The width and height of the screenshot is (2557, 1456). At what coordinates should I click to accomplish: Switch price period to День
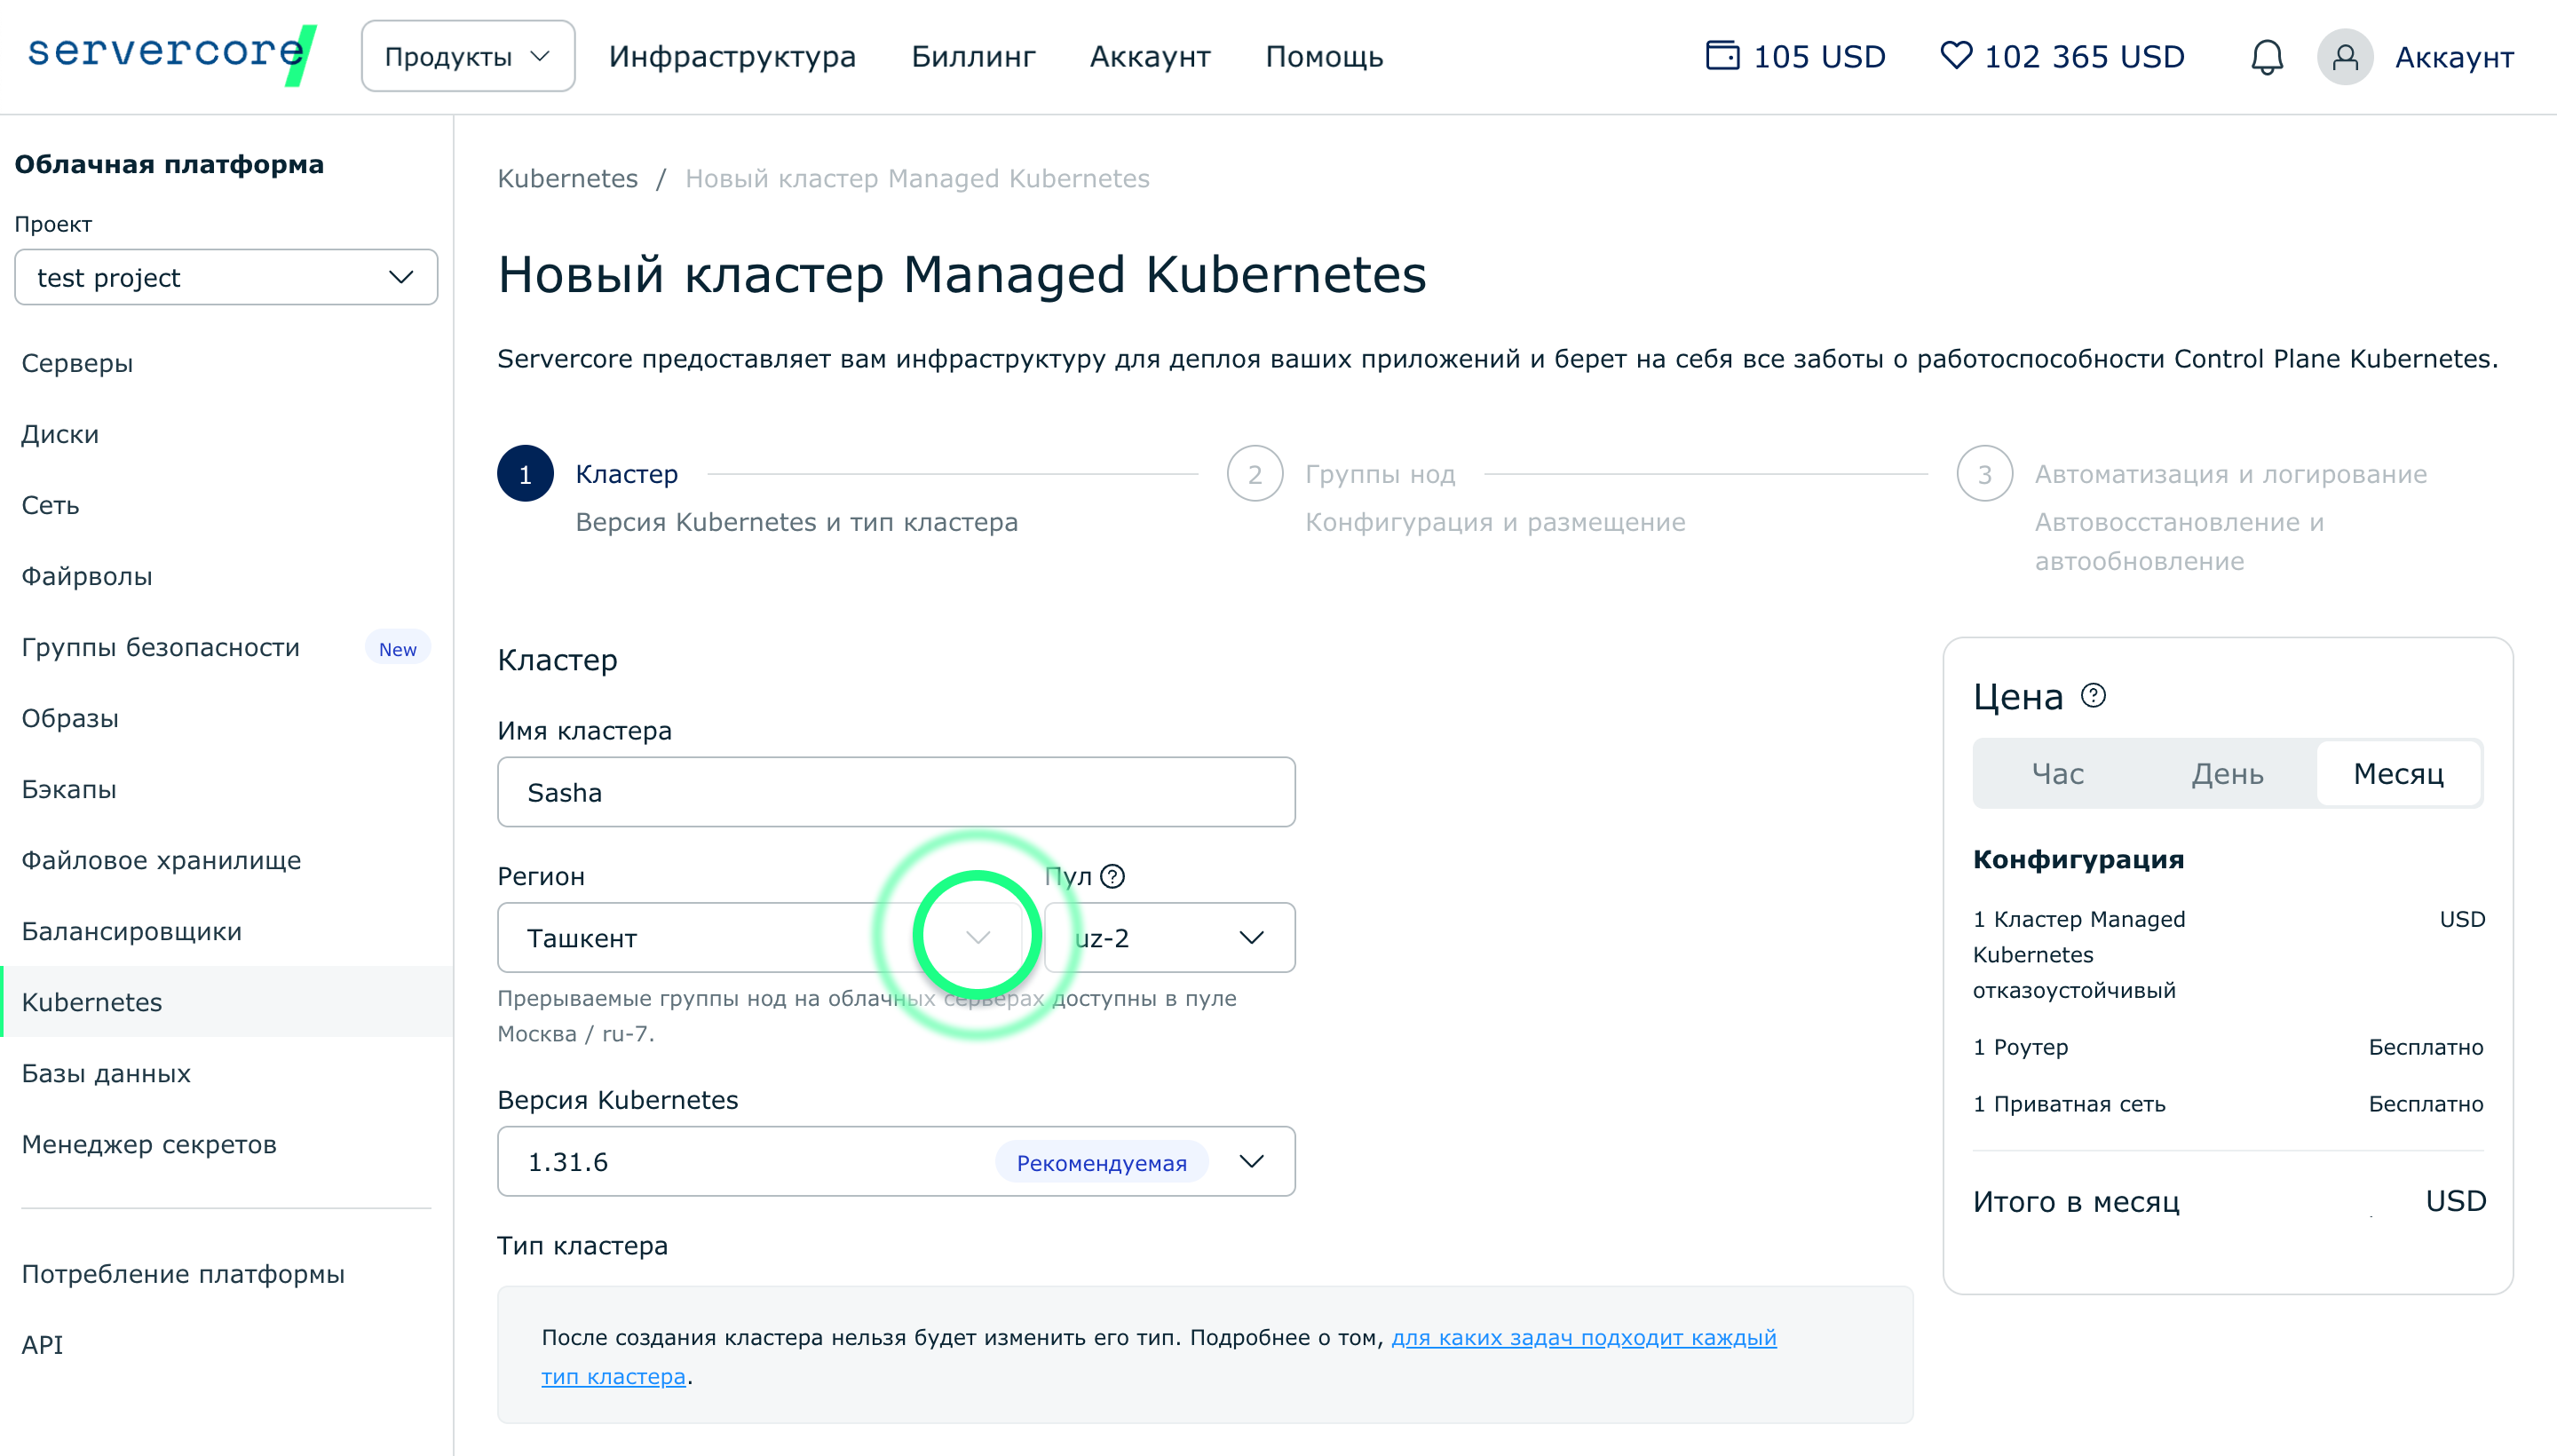coord(2227,774)
